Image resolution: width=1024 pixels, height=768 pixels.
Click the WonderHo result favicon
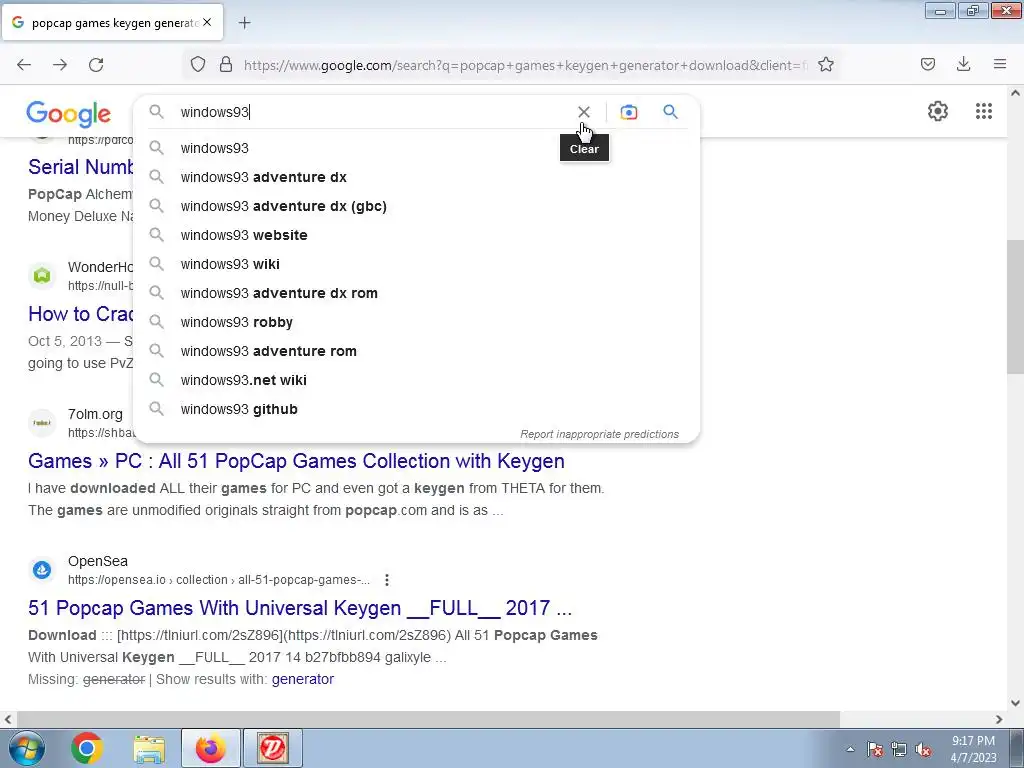tap(42, 276)
